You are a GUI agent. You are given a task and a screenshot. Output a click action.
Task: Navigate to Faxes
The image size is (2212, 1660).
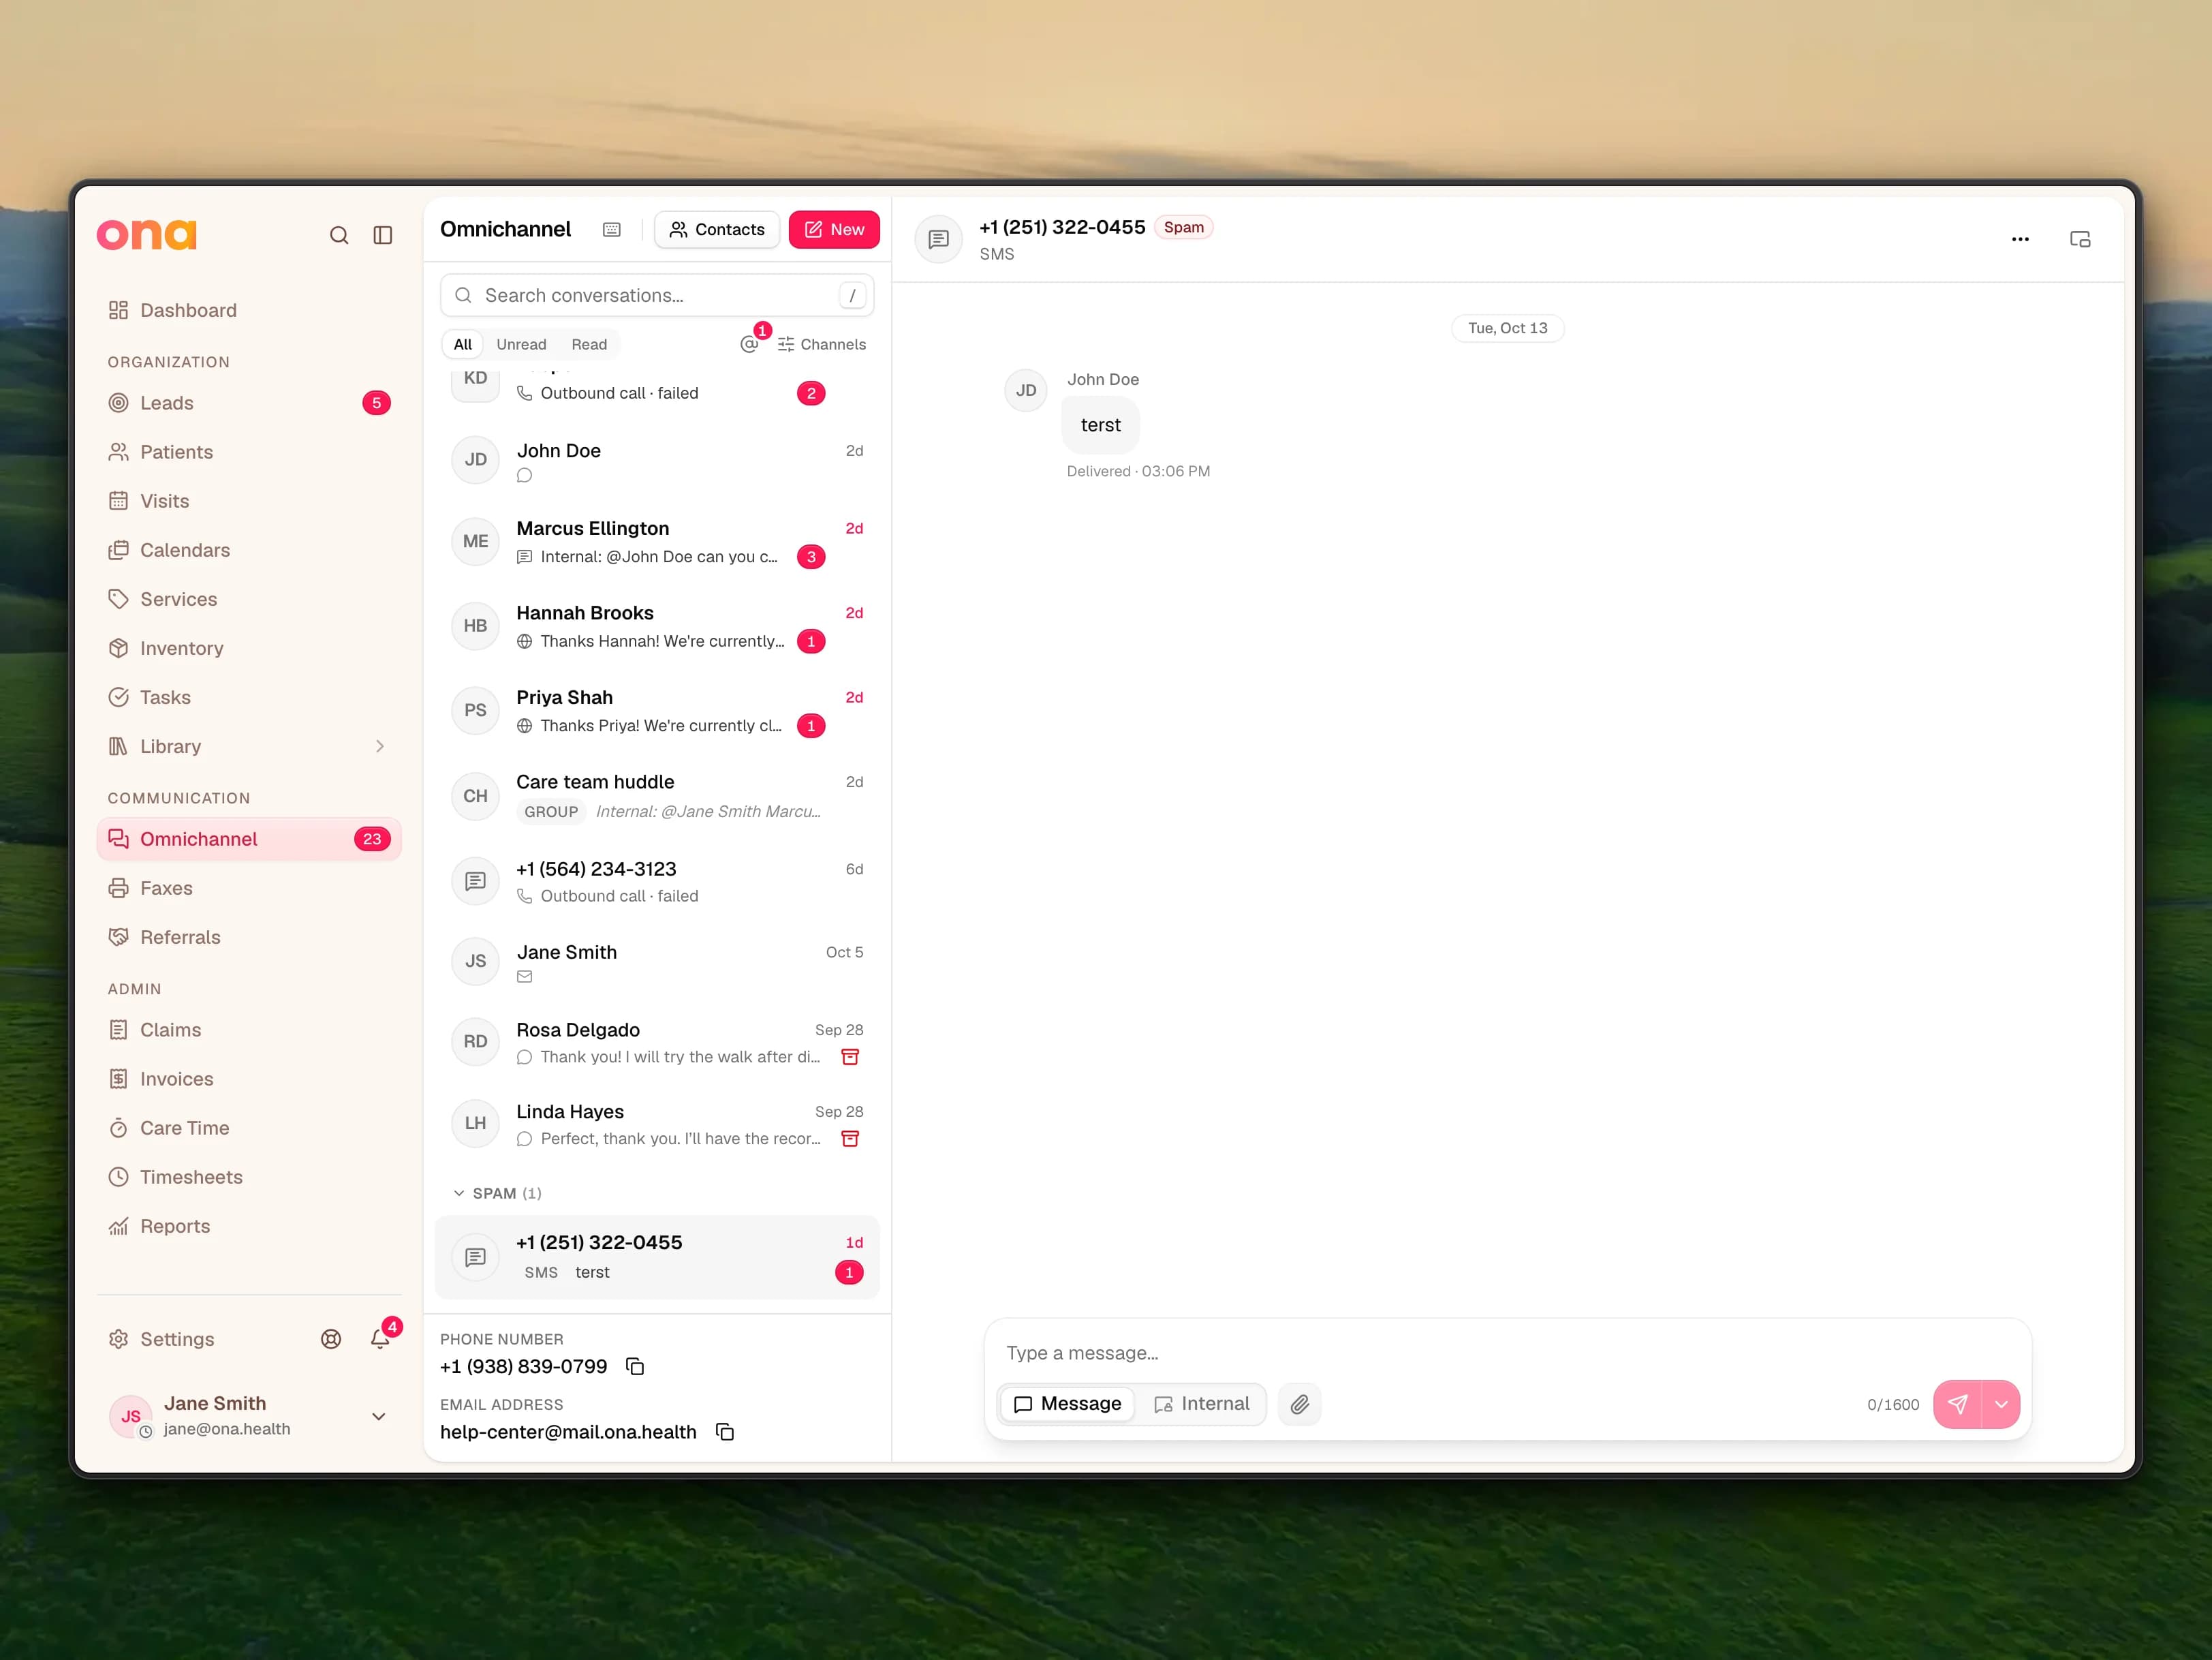[249, 888]
